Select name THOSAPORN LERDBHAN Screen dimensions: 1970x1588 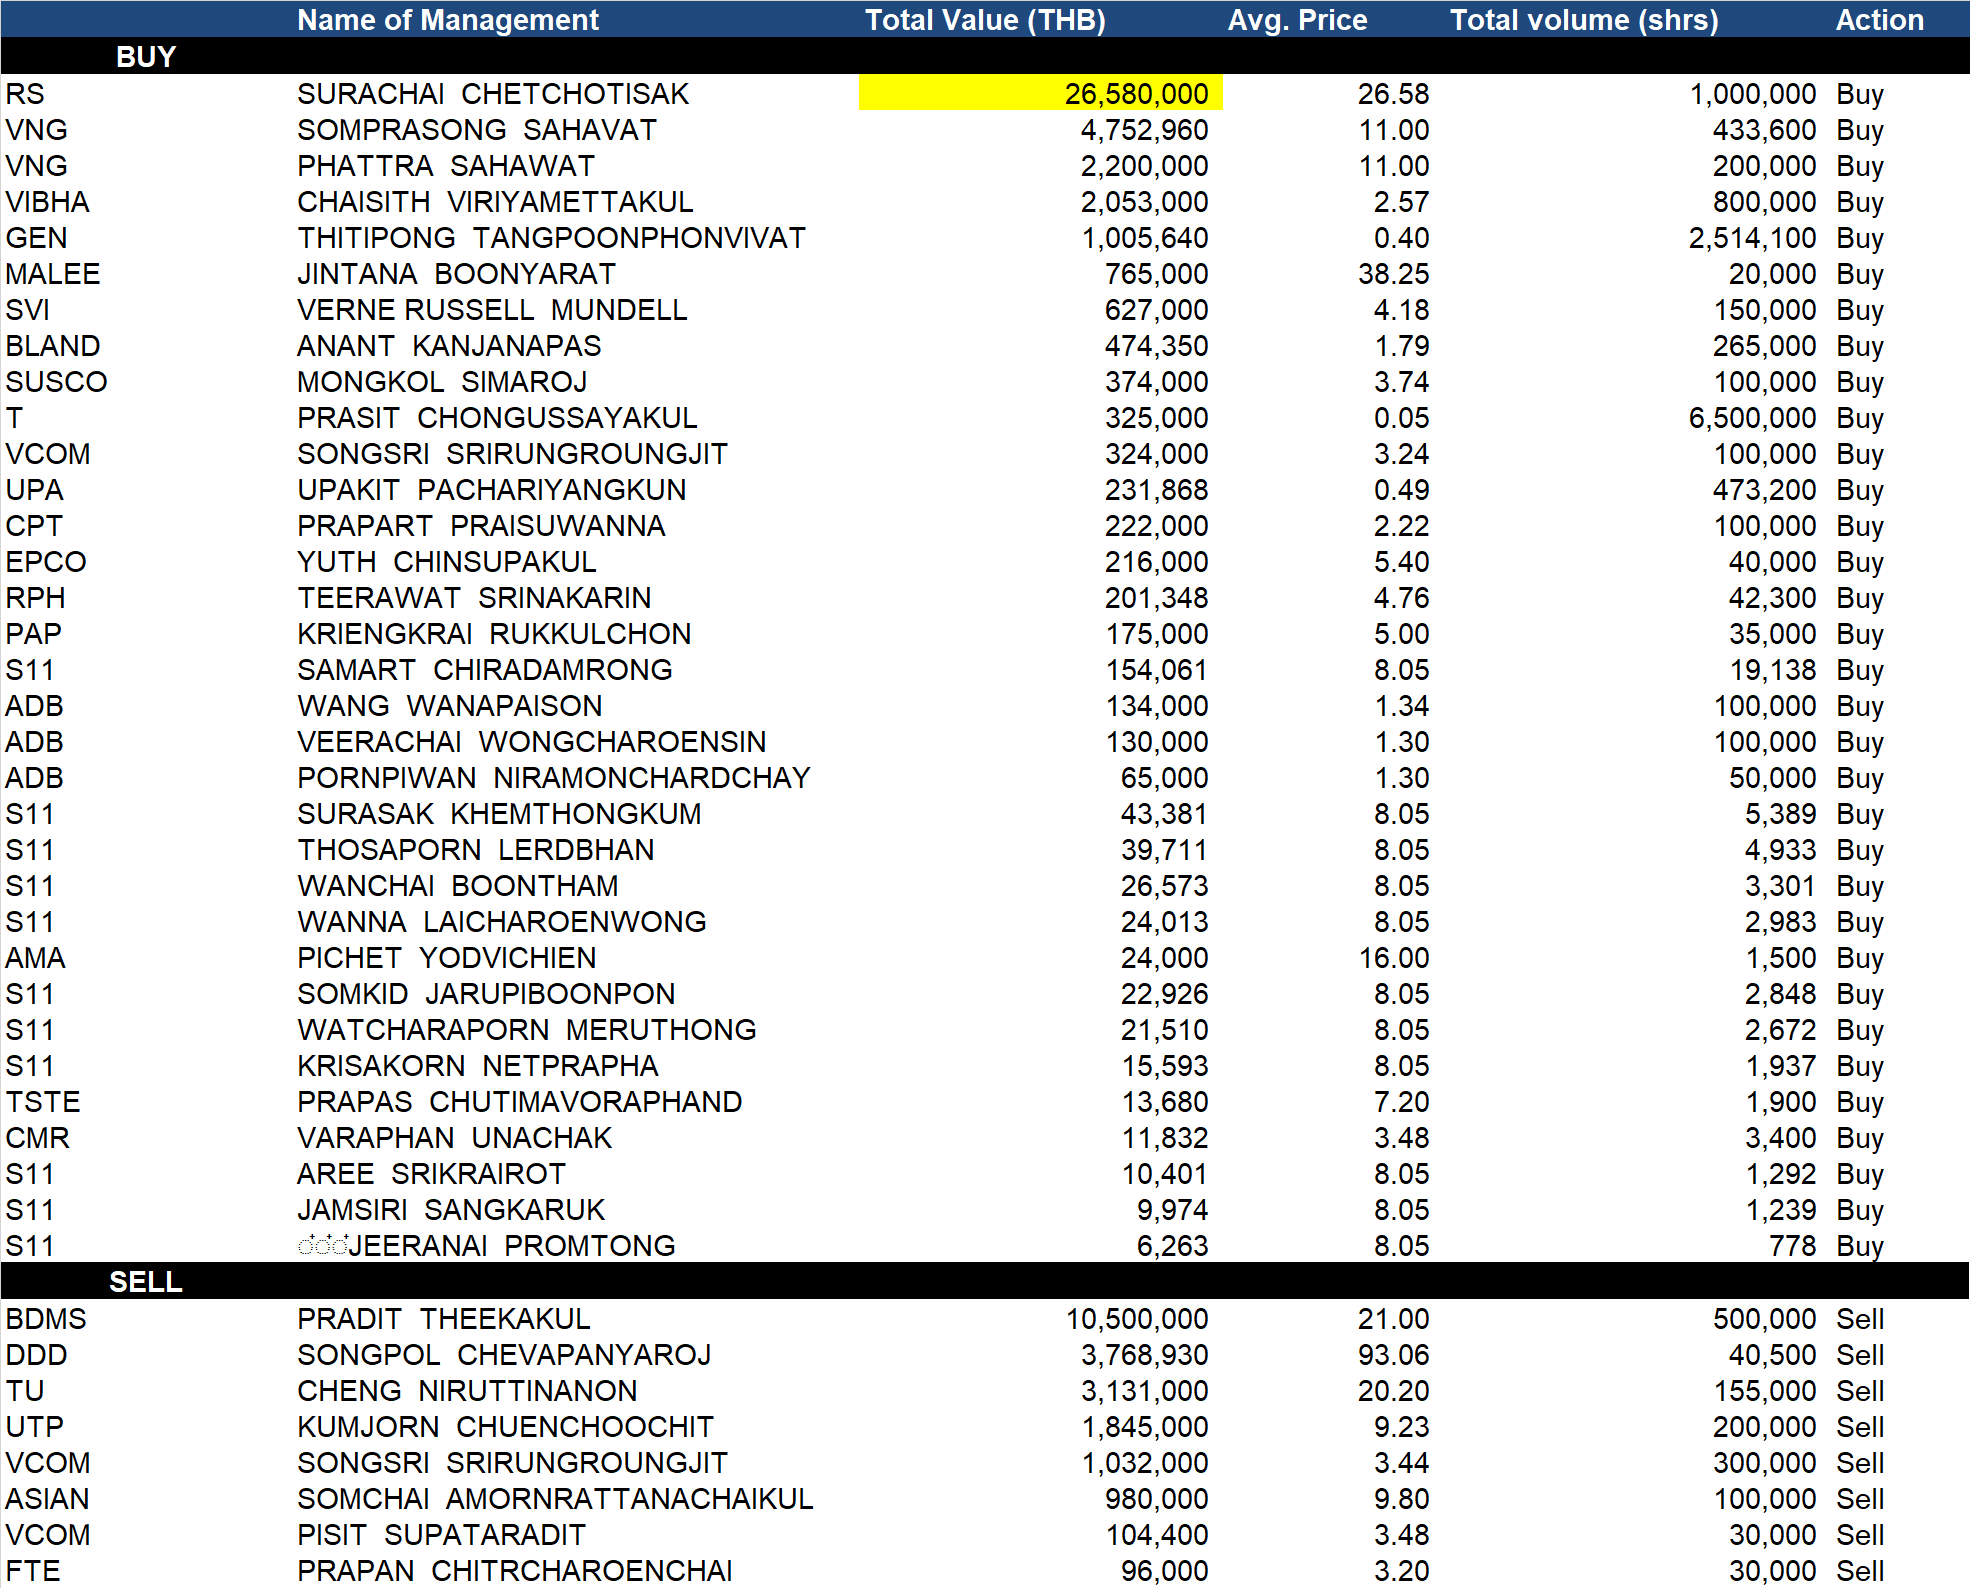click(x=476, y=850)
